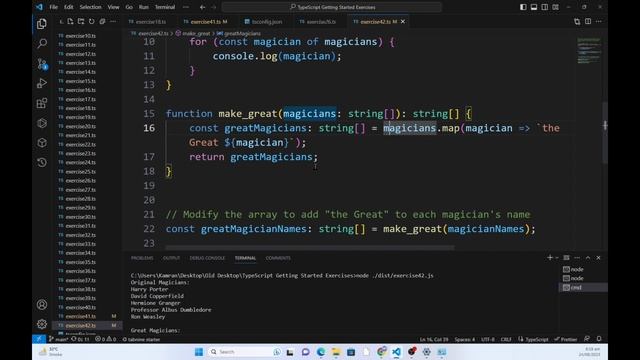
Task: Open exercise20.ts in Explorer
Action: click(x=81, y=127)
